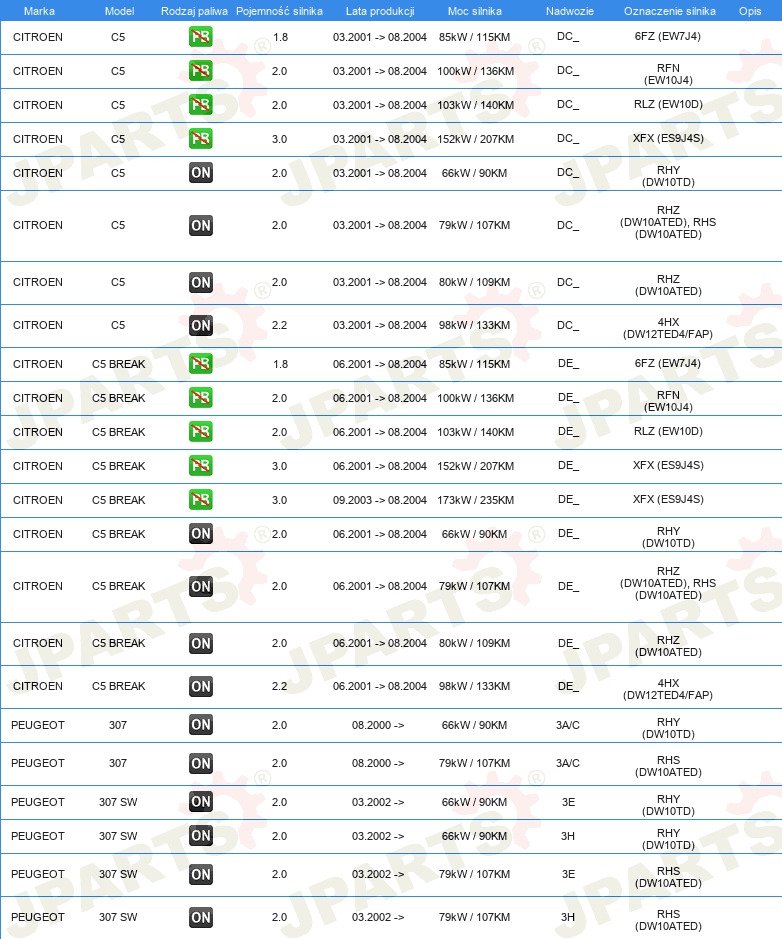Select date 09.2003 -> 08.2004 in C5 BREAK row
This screenshot has height=939, width=782.
pos(380,500)
